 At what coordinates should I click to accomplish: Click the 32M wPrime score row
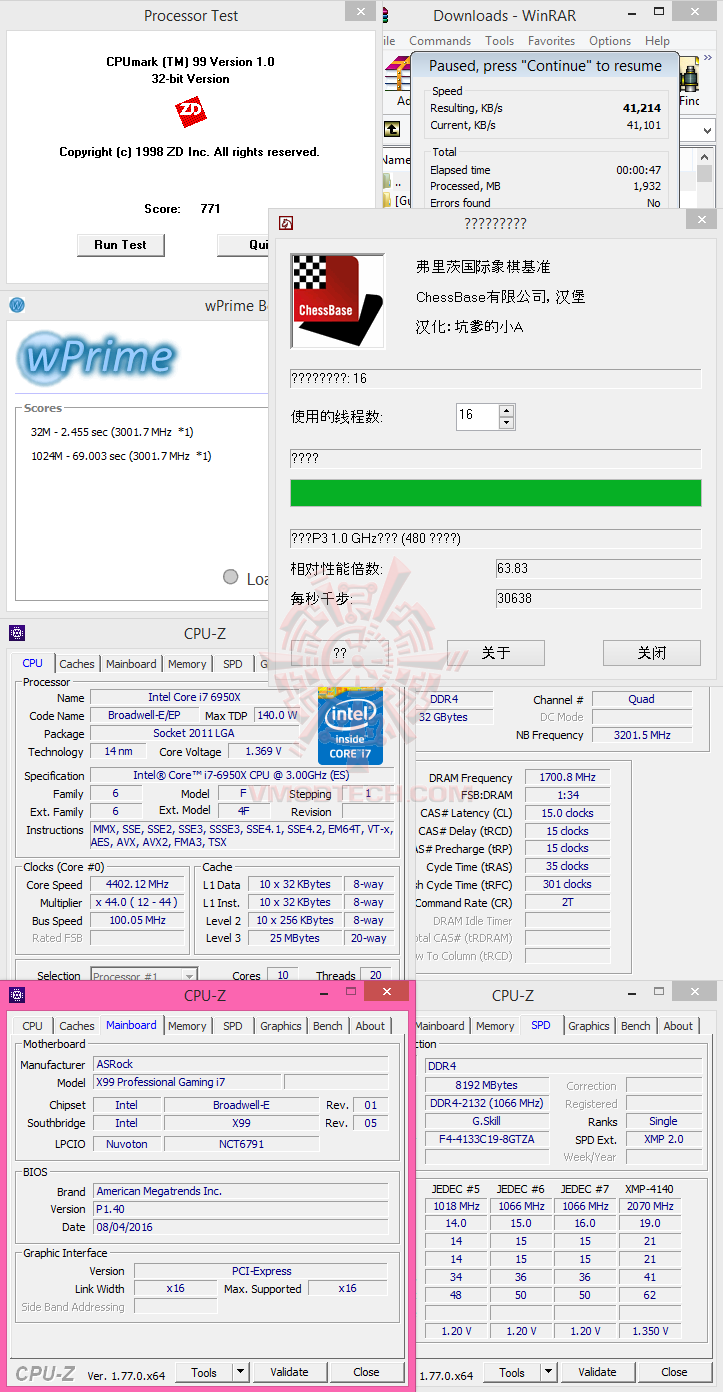coord(112,431)
